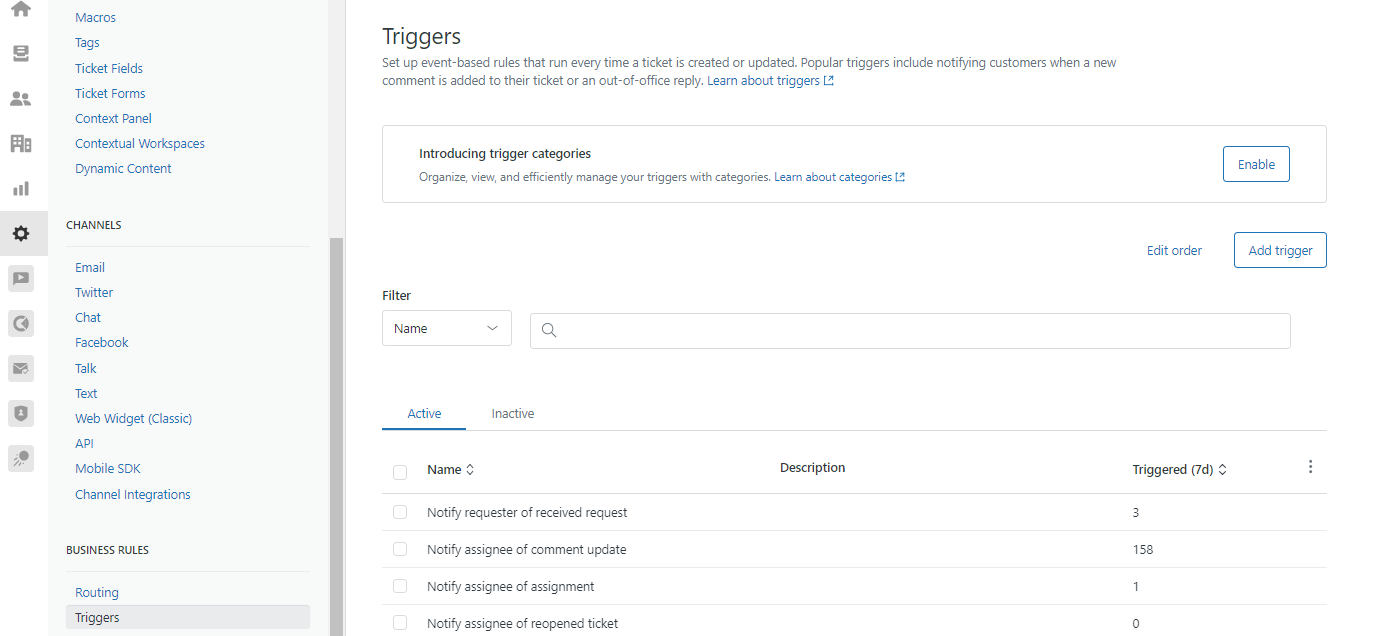
Task: Open the last app icon below the shield
Action: coord(21,458)
